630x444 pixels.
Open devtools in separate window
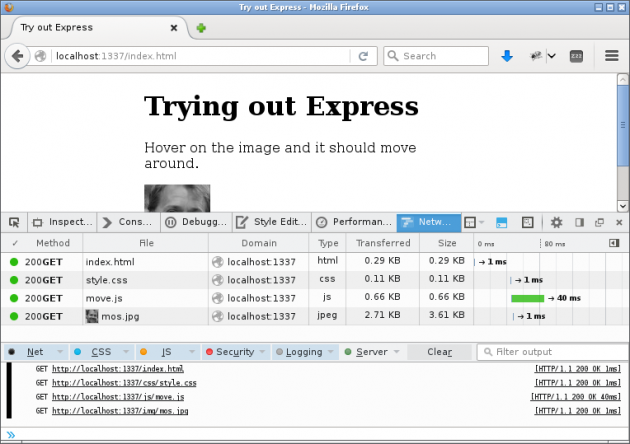pyautogui.click(x=599, y=222)
